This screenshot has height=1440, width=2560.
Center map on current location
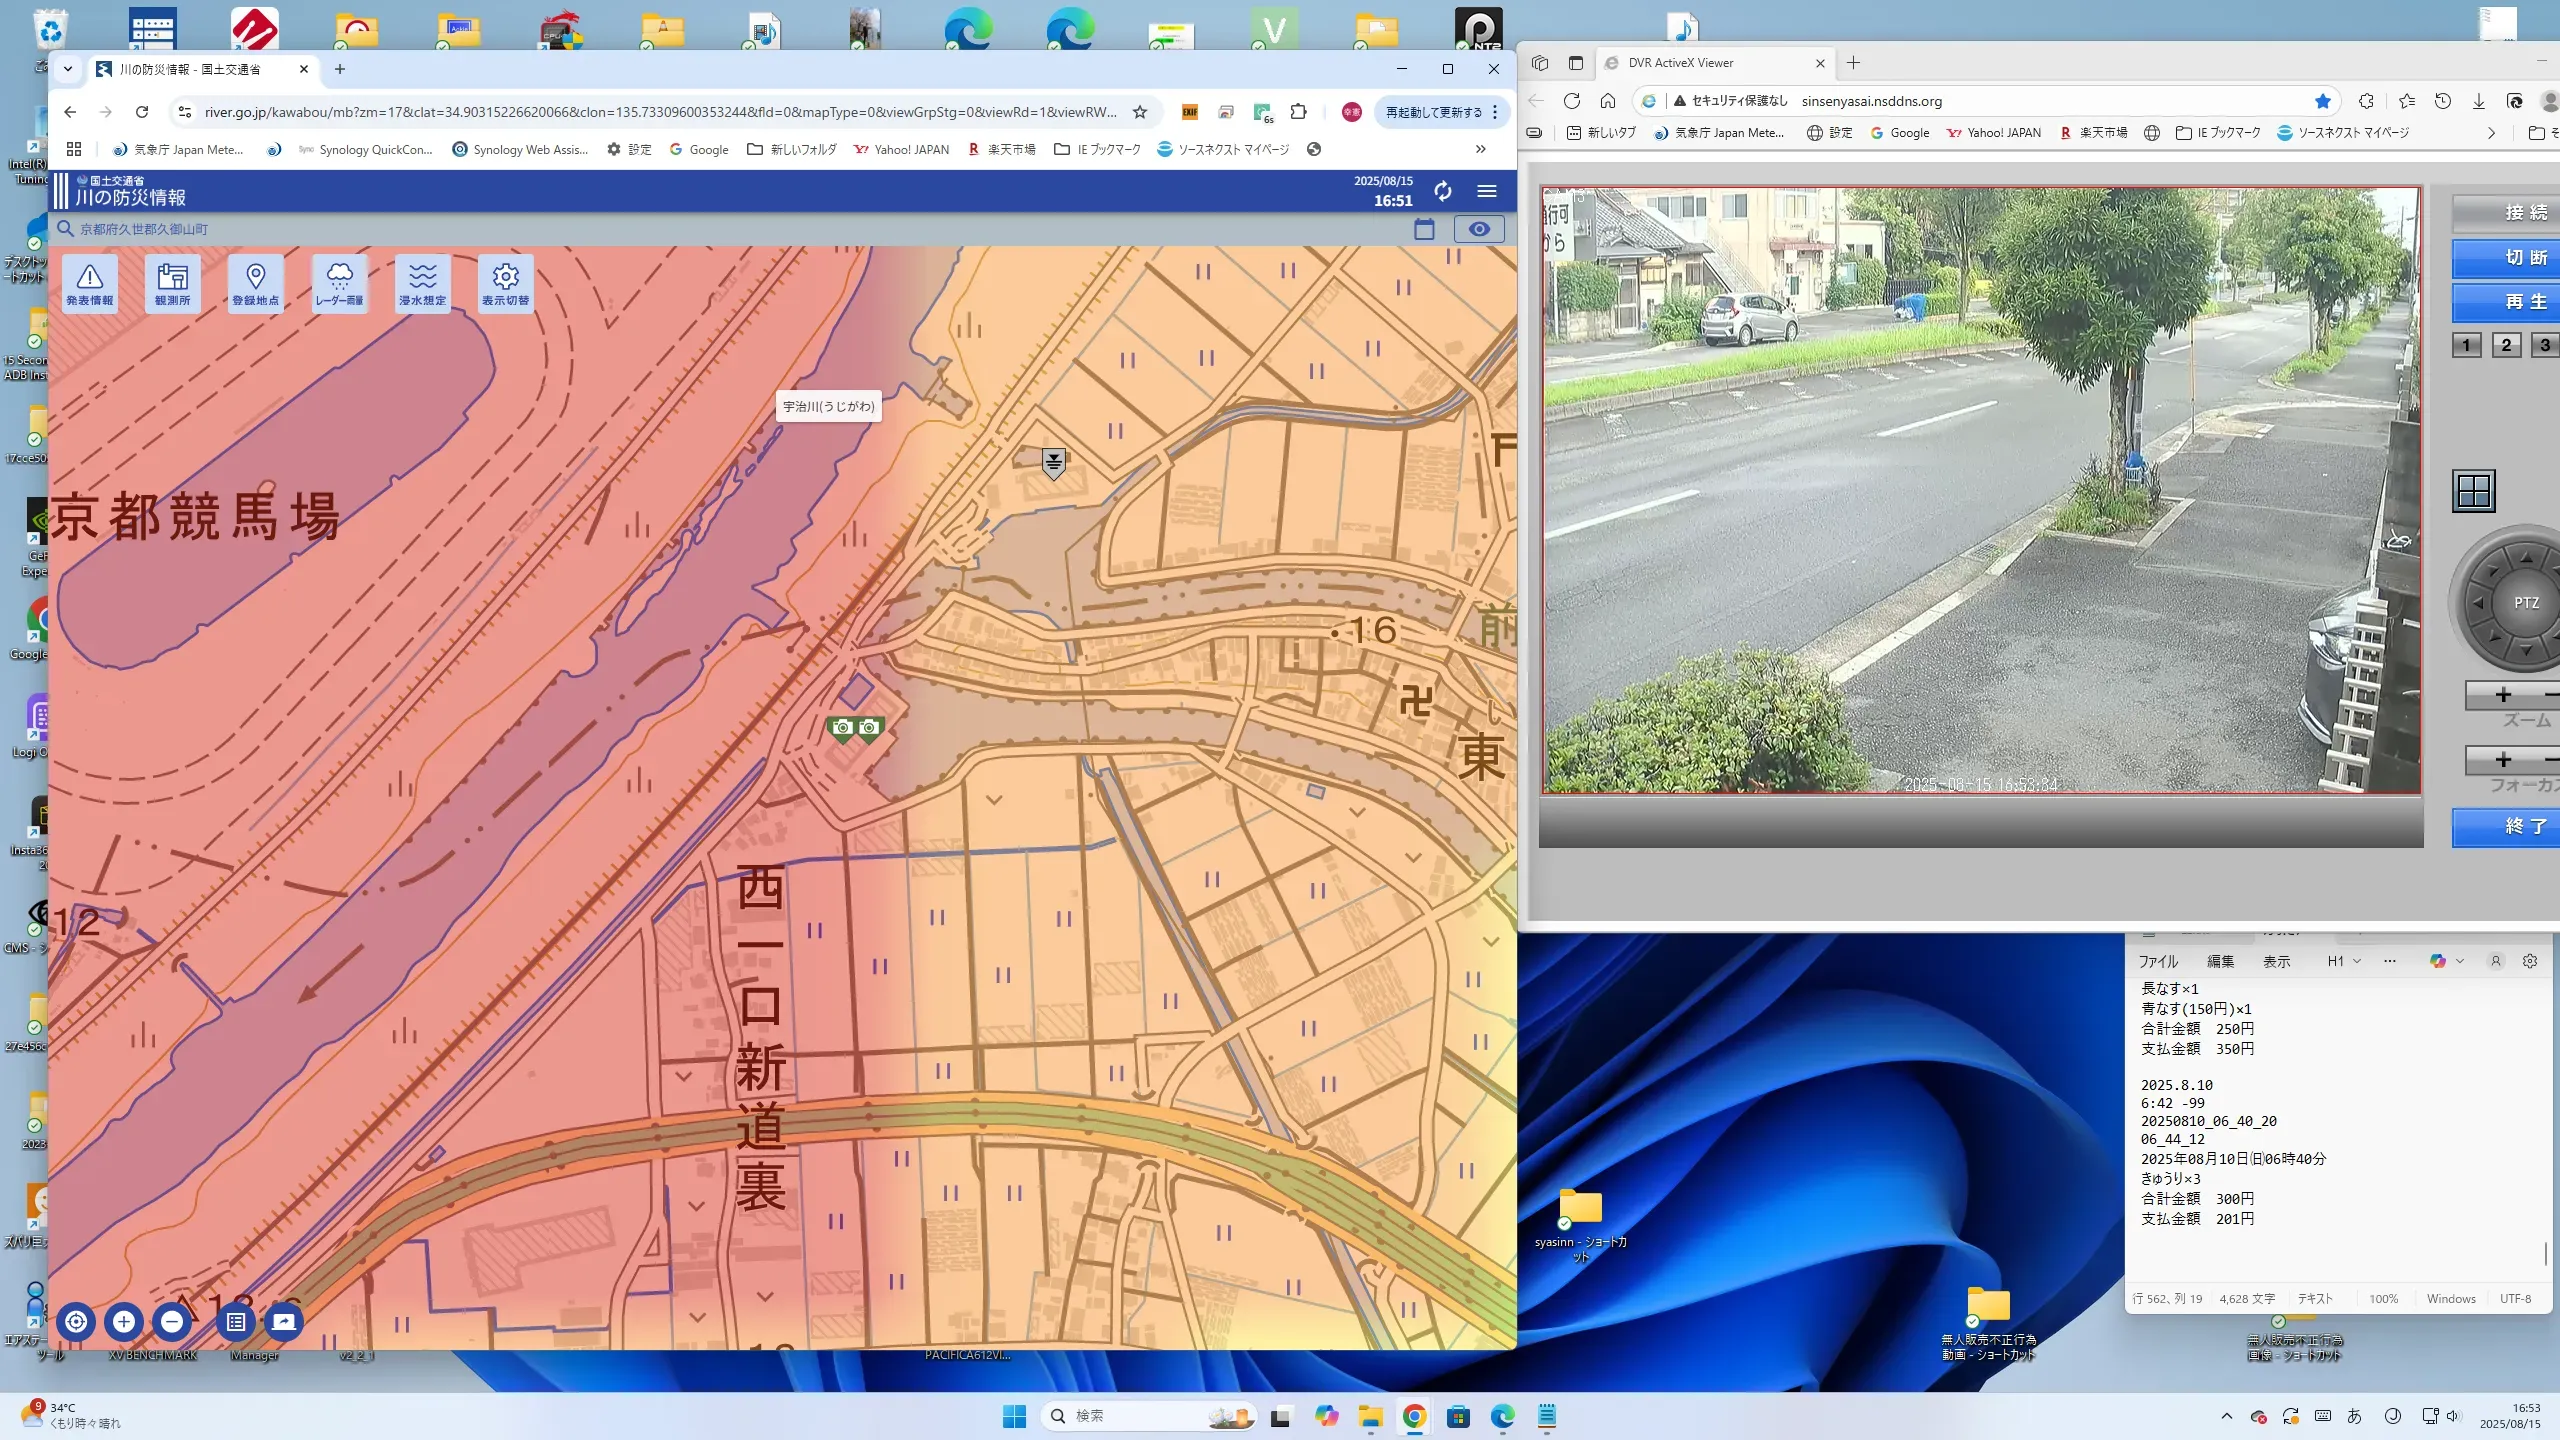pos(76,1321)
